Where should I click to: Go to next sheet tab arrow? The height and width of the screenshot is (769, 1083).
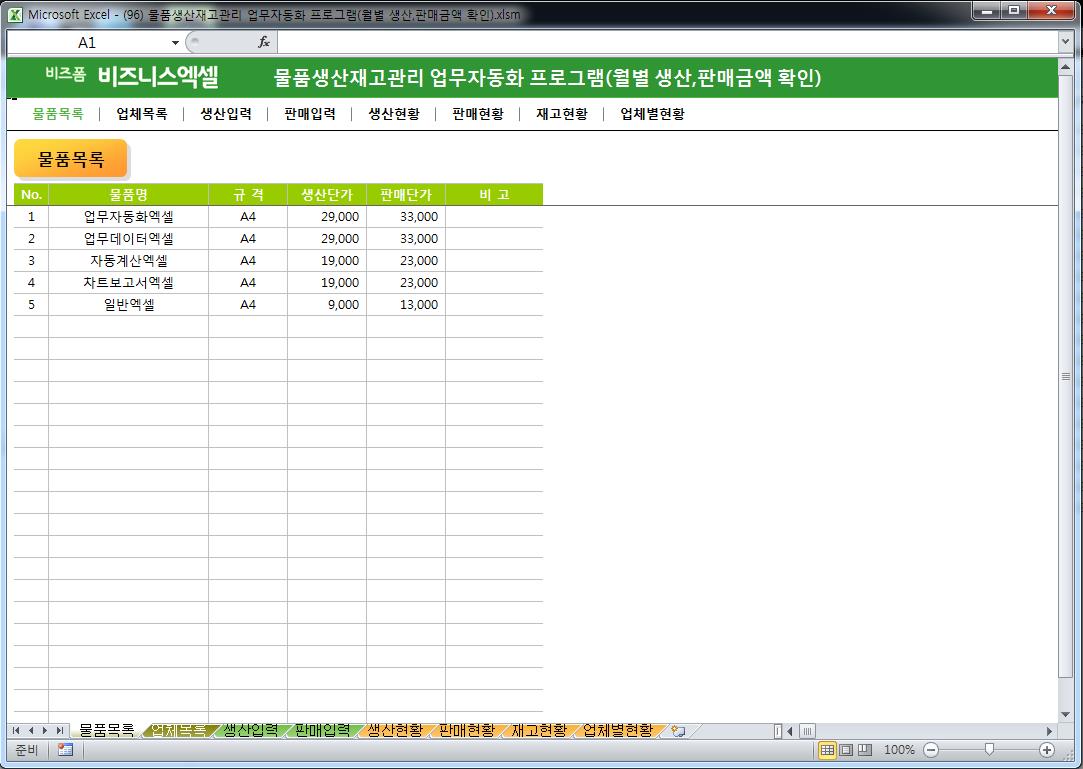[45, 730]
